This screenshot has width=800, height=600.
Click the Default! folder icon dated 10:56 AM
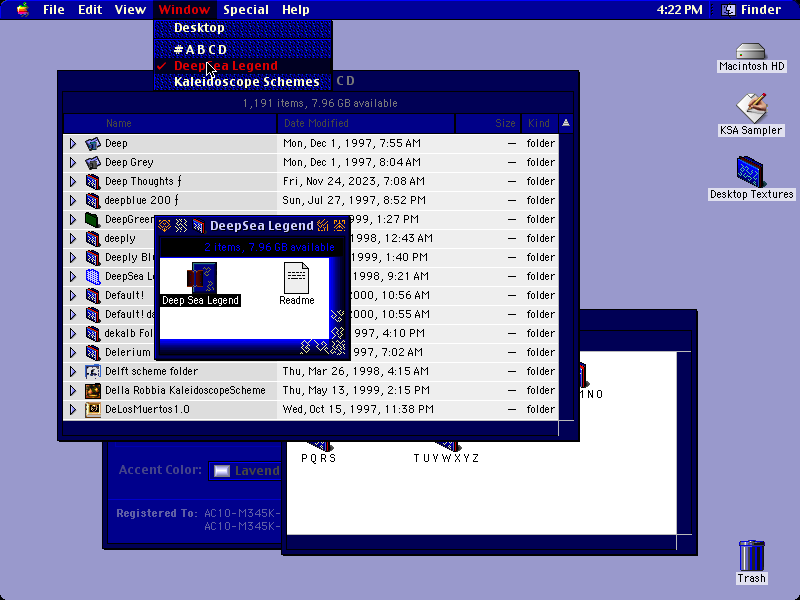click(92, 295)
